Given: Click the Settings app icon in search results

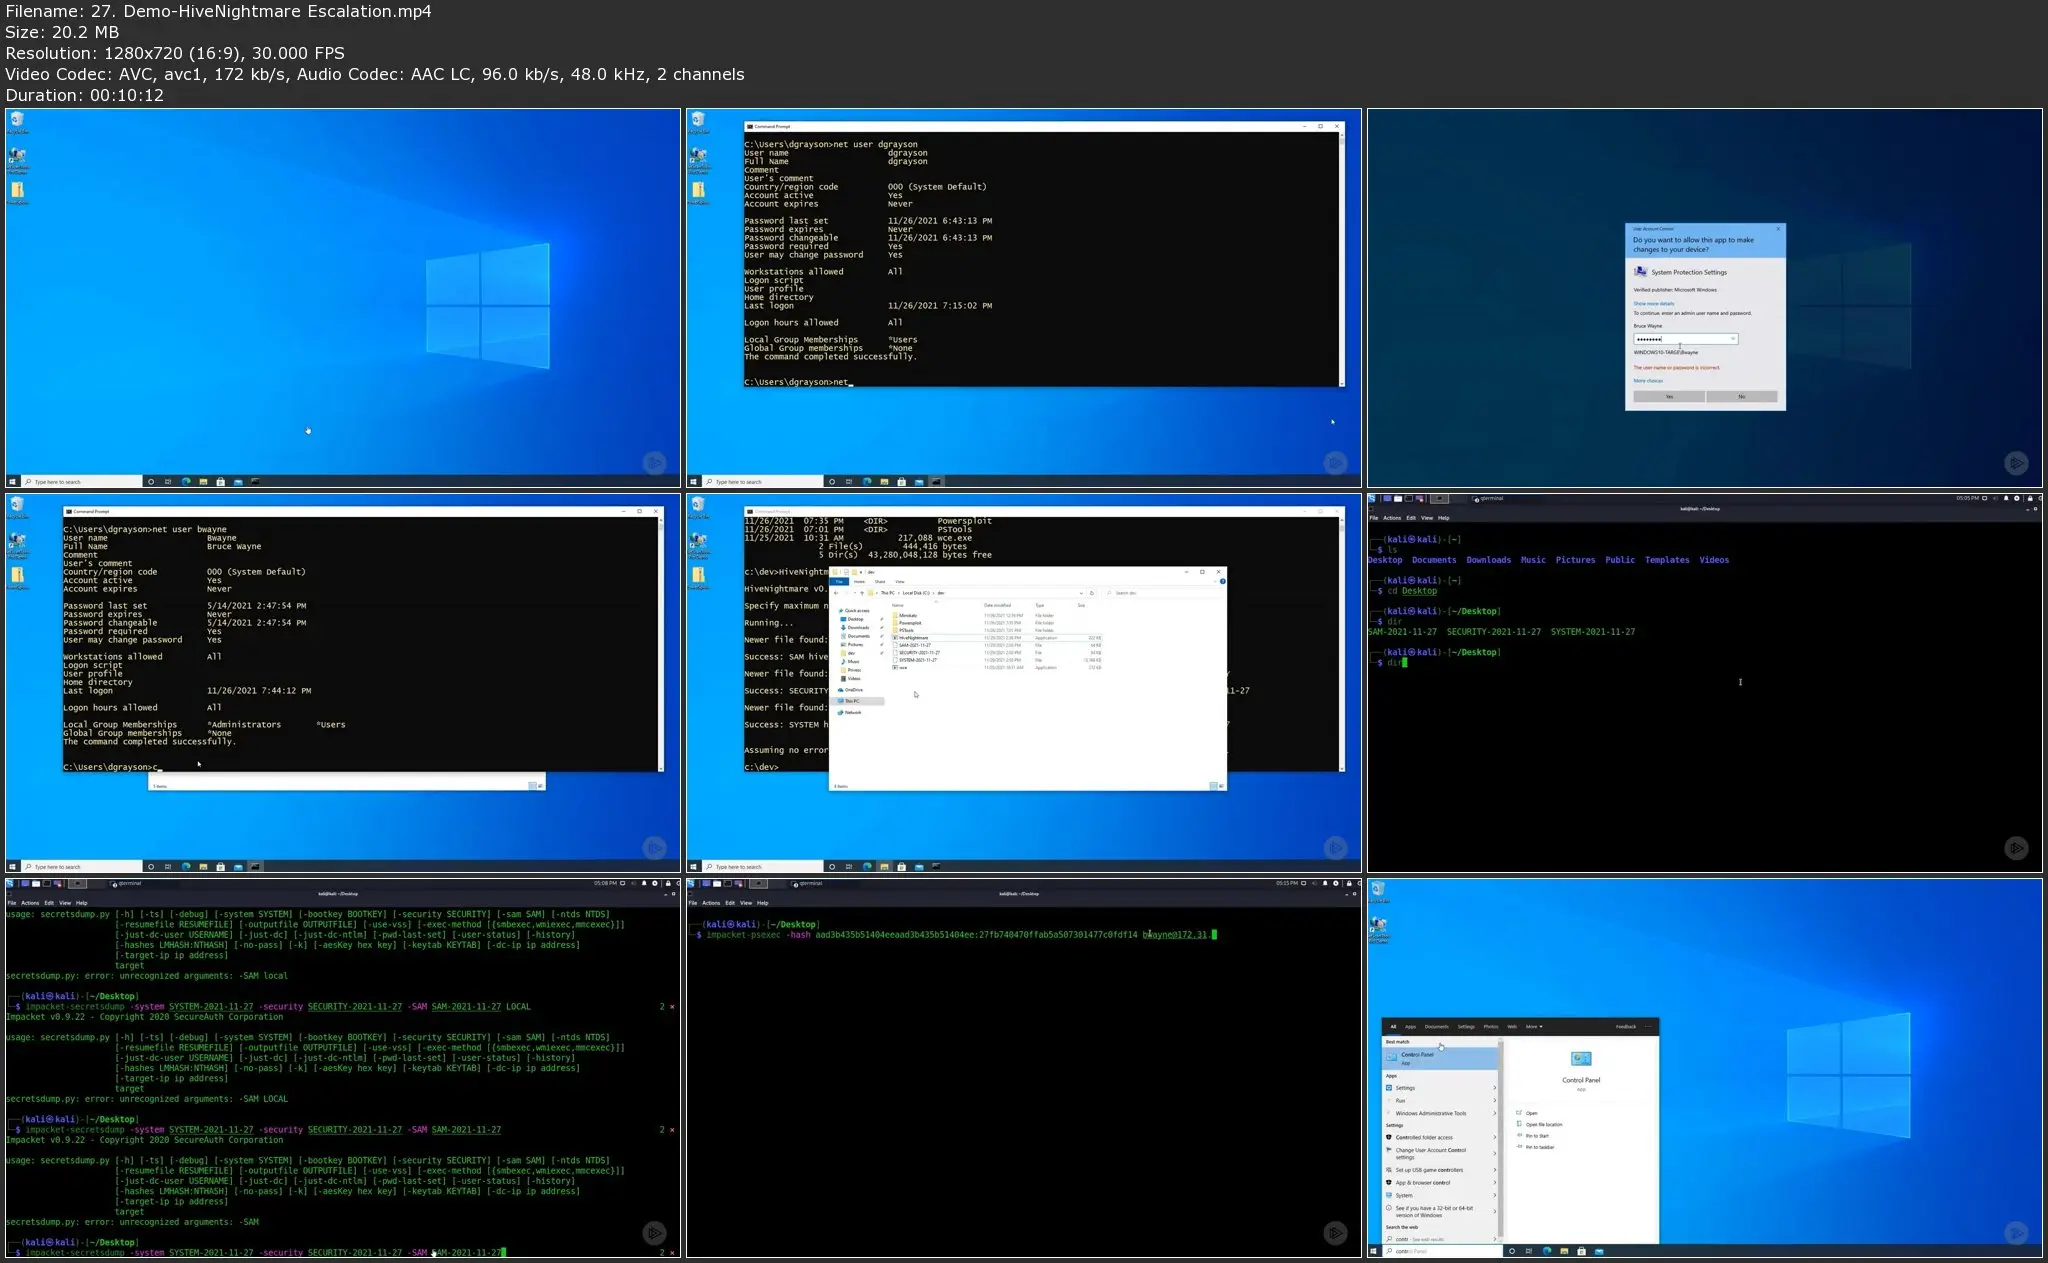Looking at the screenshot, I should (x=1389, y=1088).
